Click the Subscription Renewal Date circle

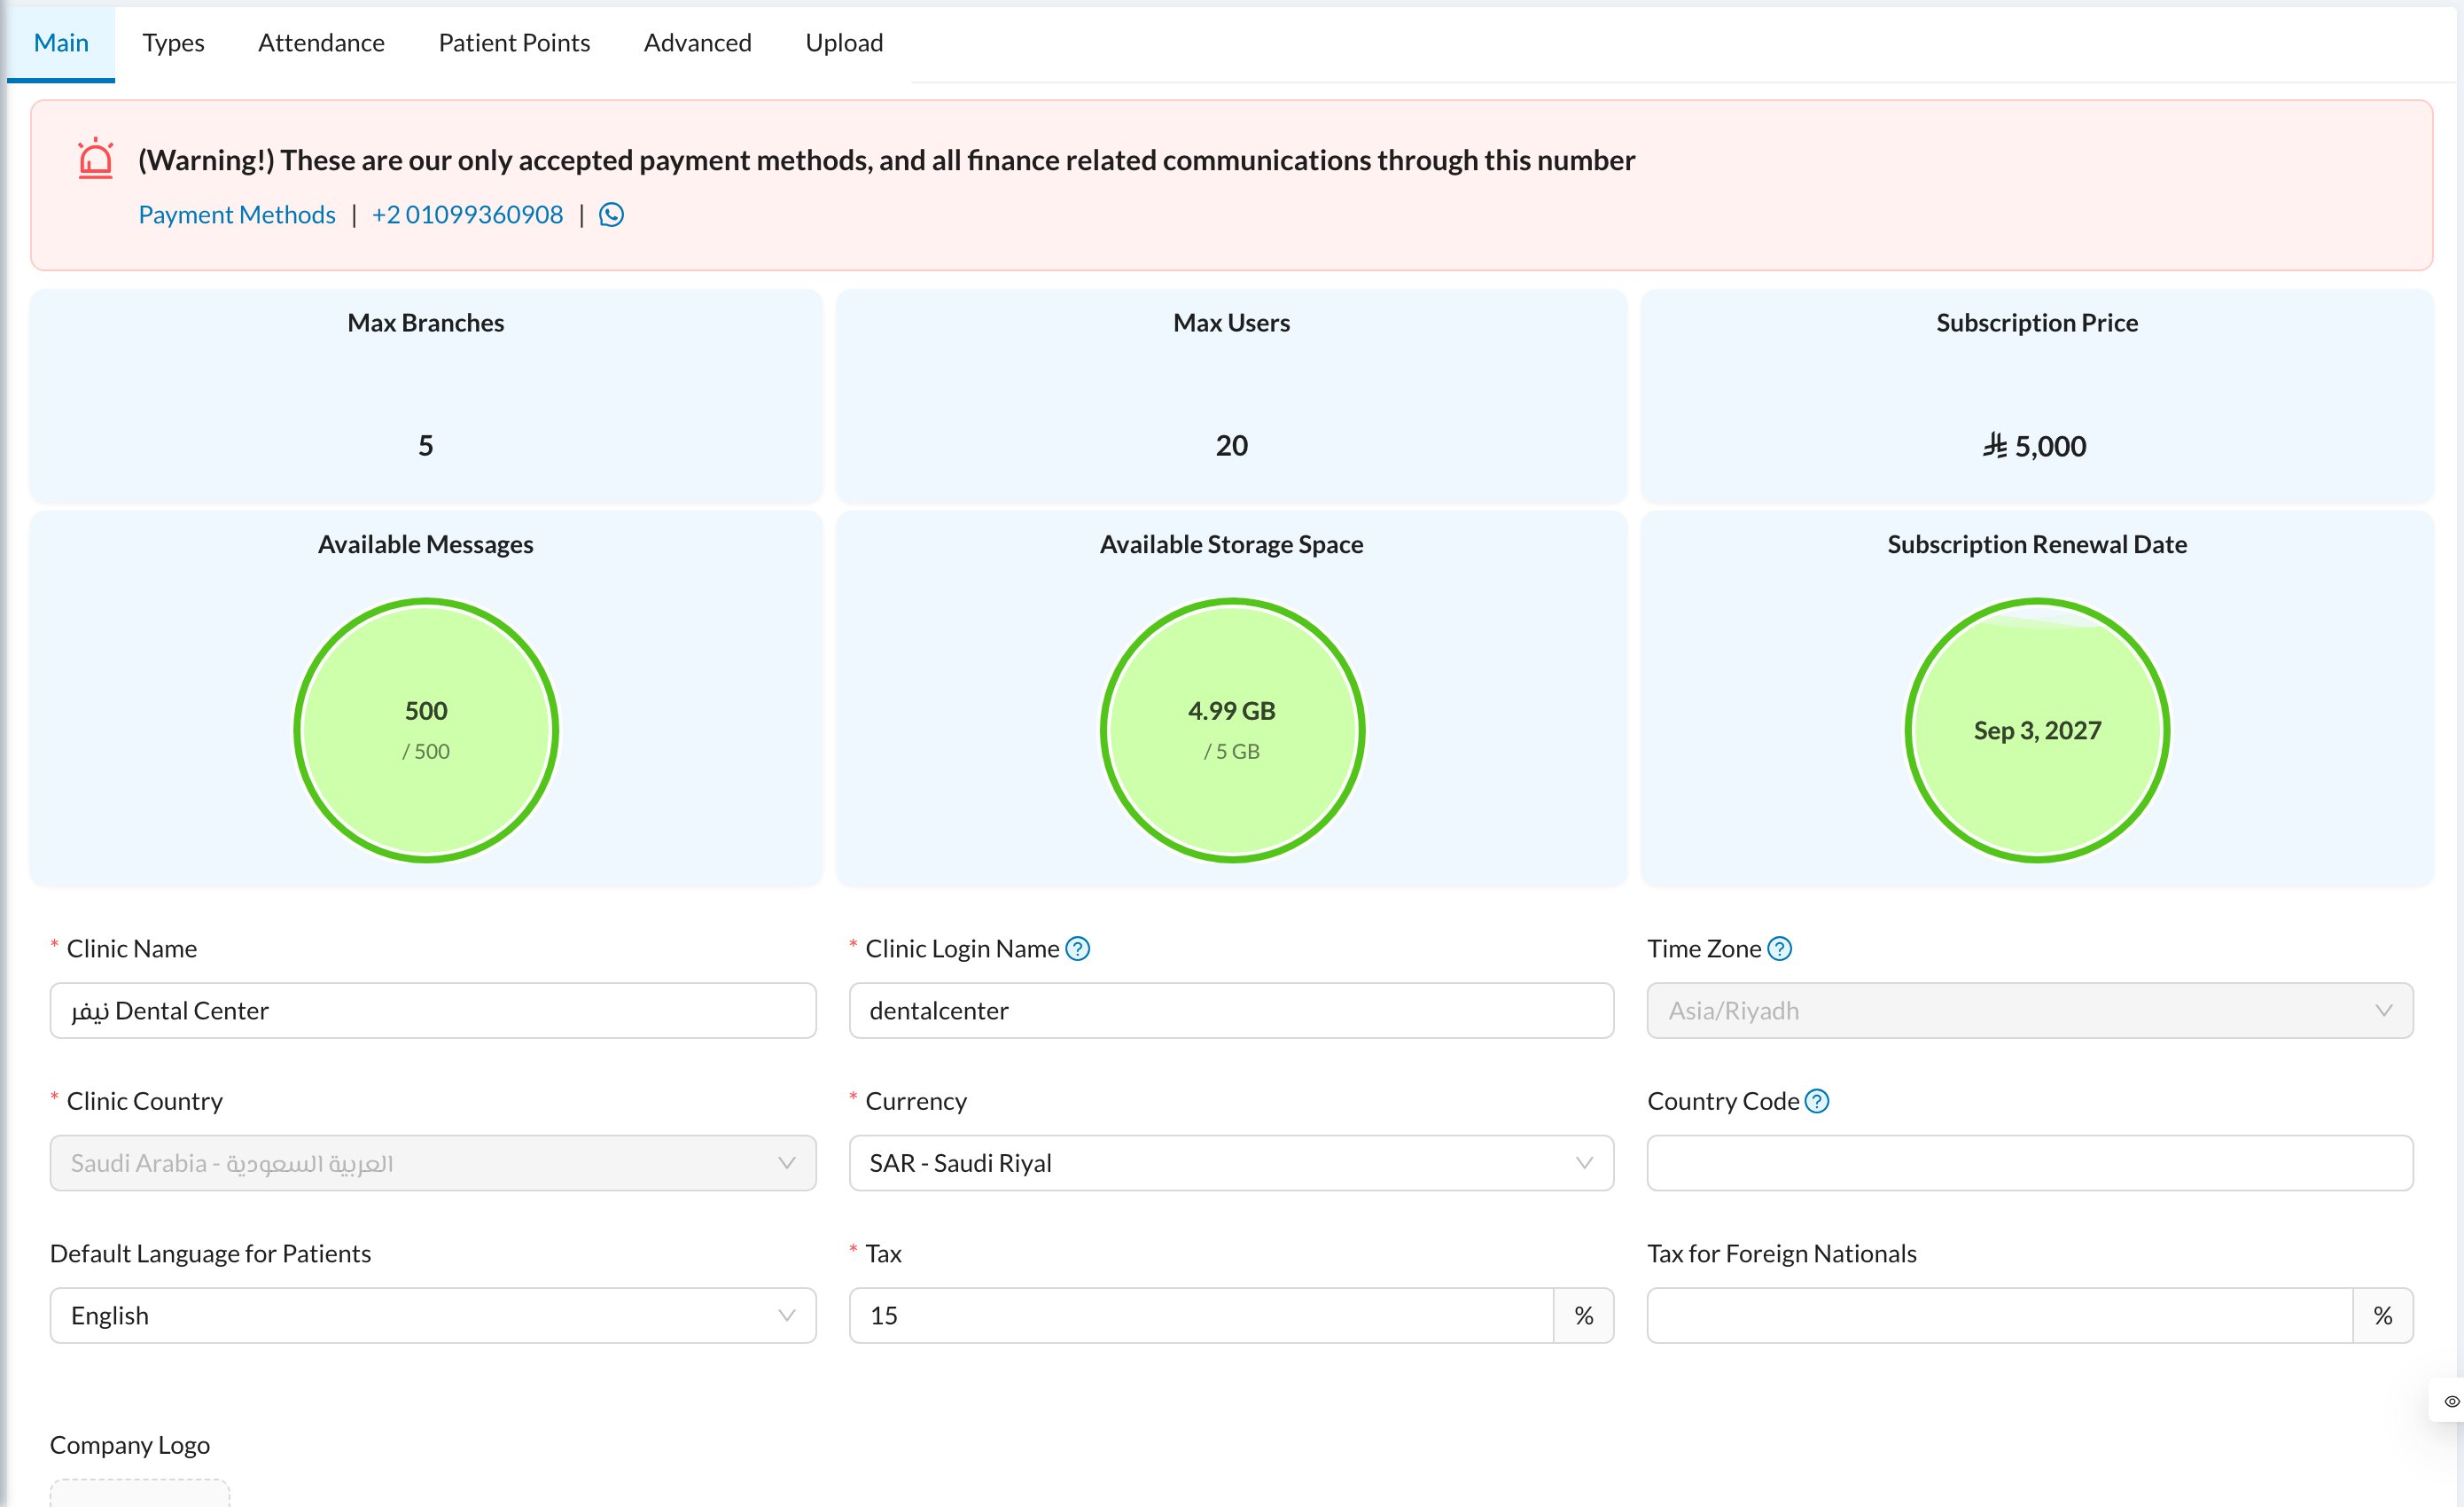(2037, 730)
